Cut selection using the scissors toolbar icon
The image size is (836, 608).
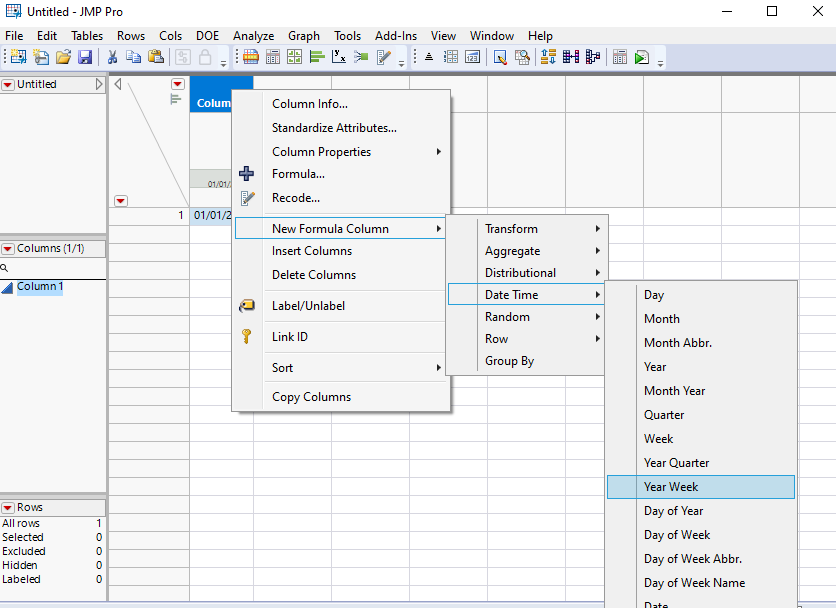[x=113, y=57]
